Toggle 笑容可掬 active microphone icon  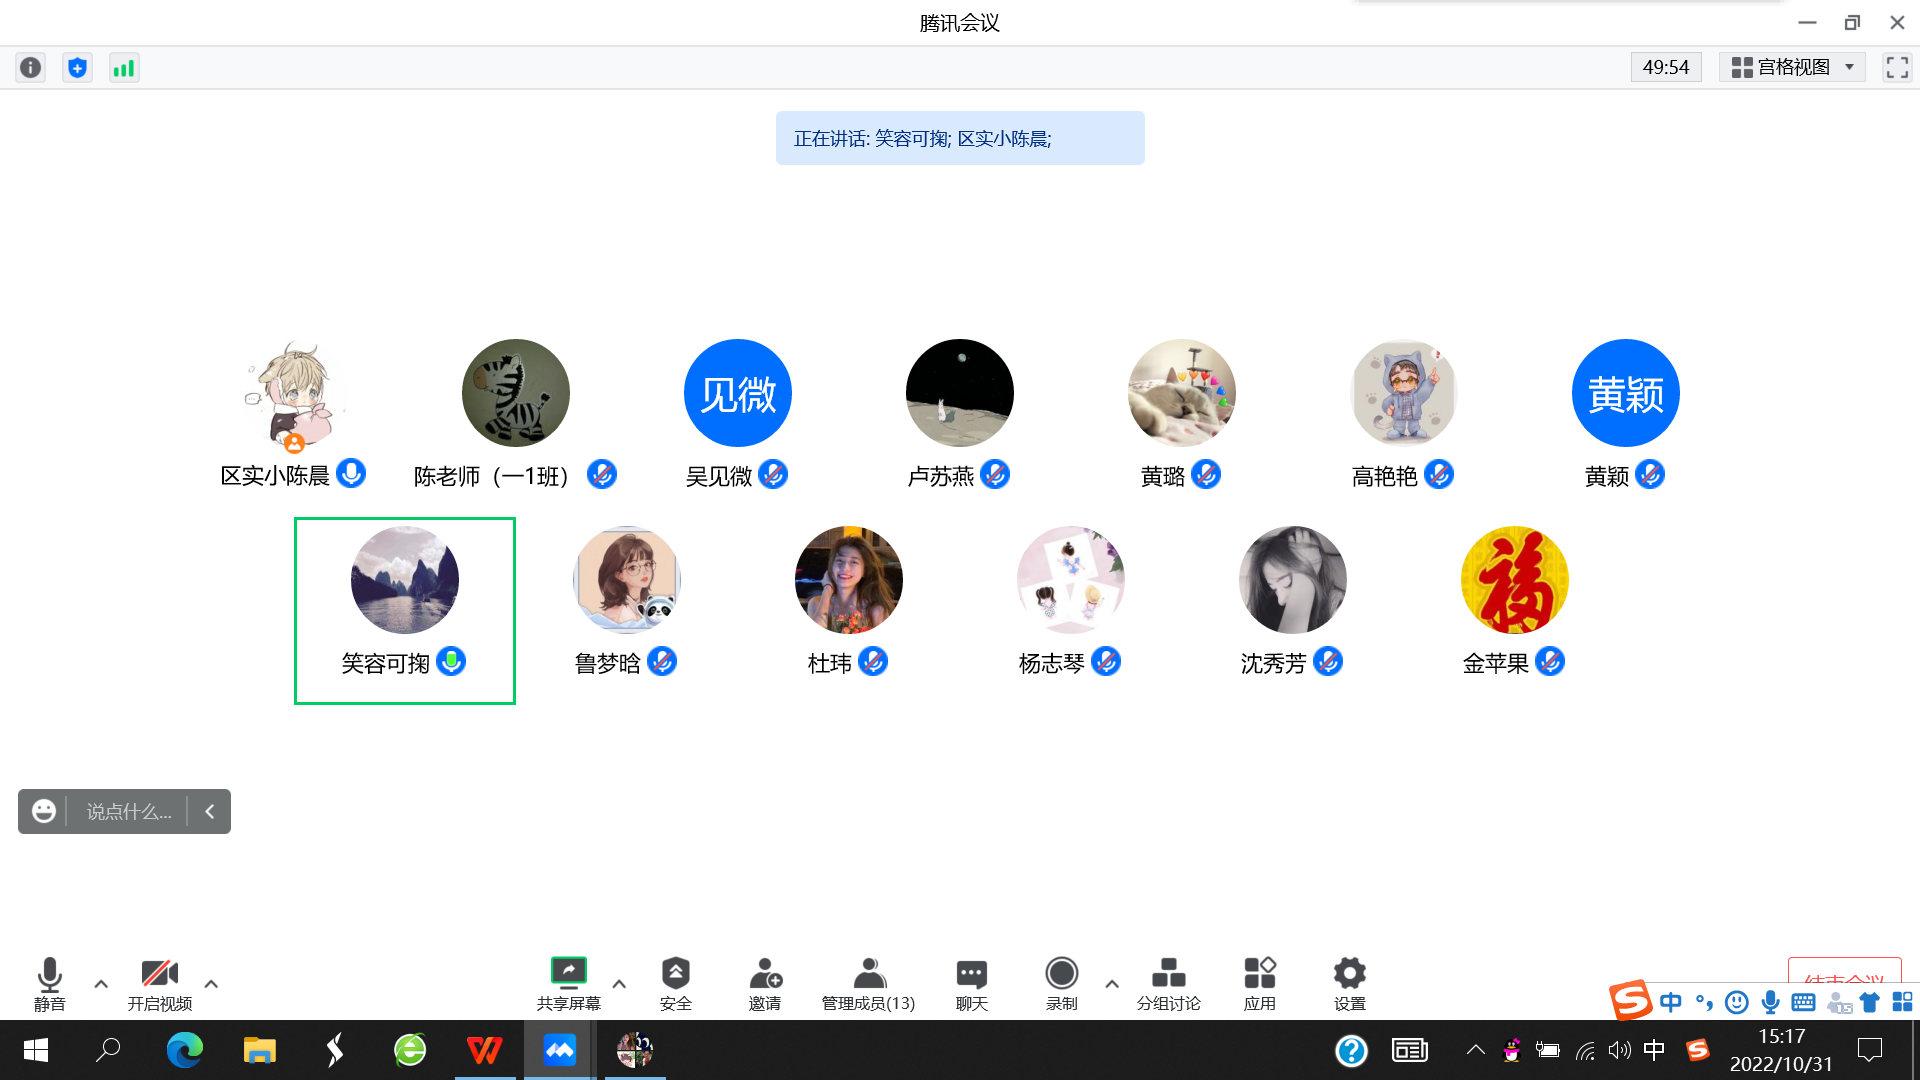(451, 661)
